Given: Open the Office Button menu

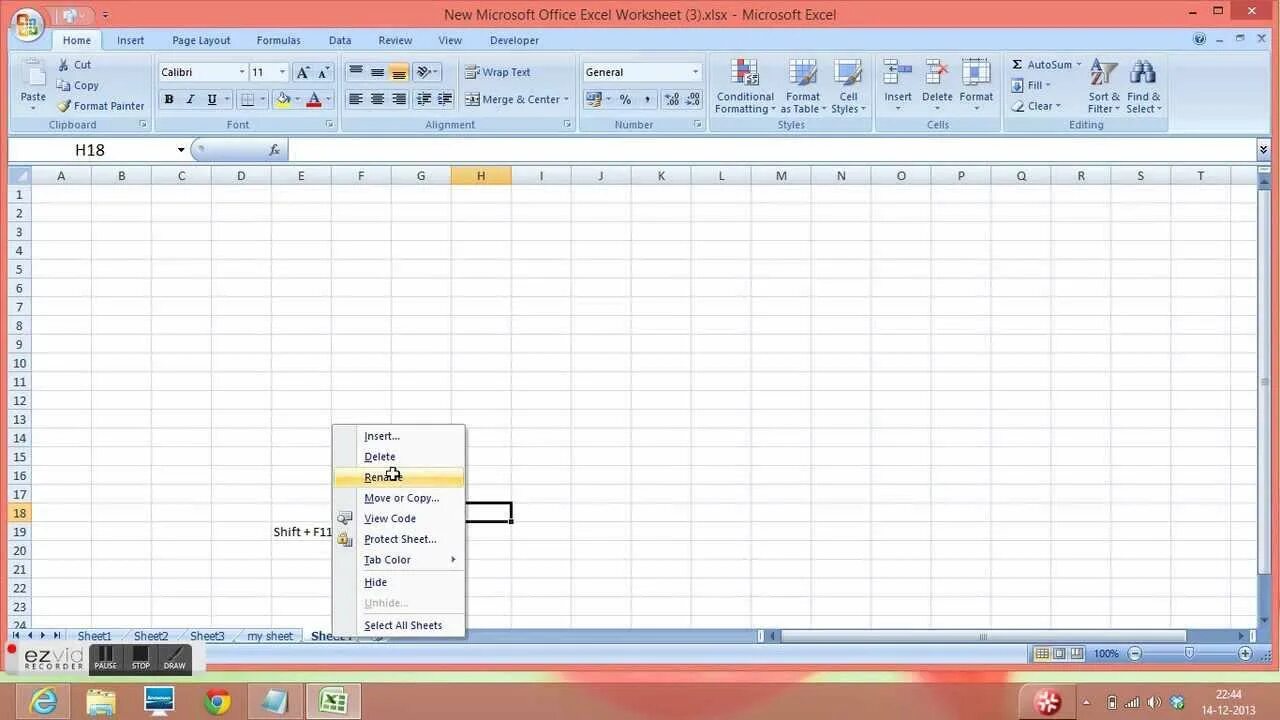Looking at the screenshot, I should tap(27, 24).
